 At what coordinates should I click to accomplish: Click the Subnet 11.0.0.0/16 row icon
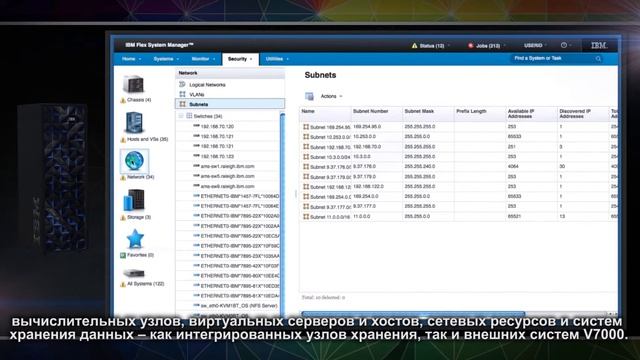coord(306,217)
